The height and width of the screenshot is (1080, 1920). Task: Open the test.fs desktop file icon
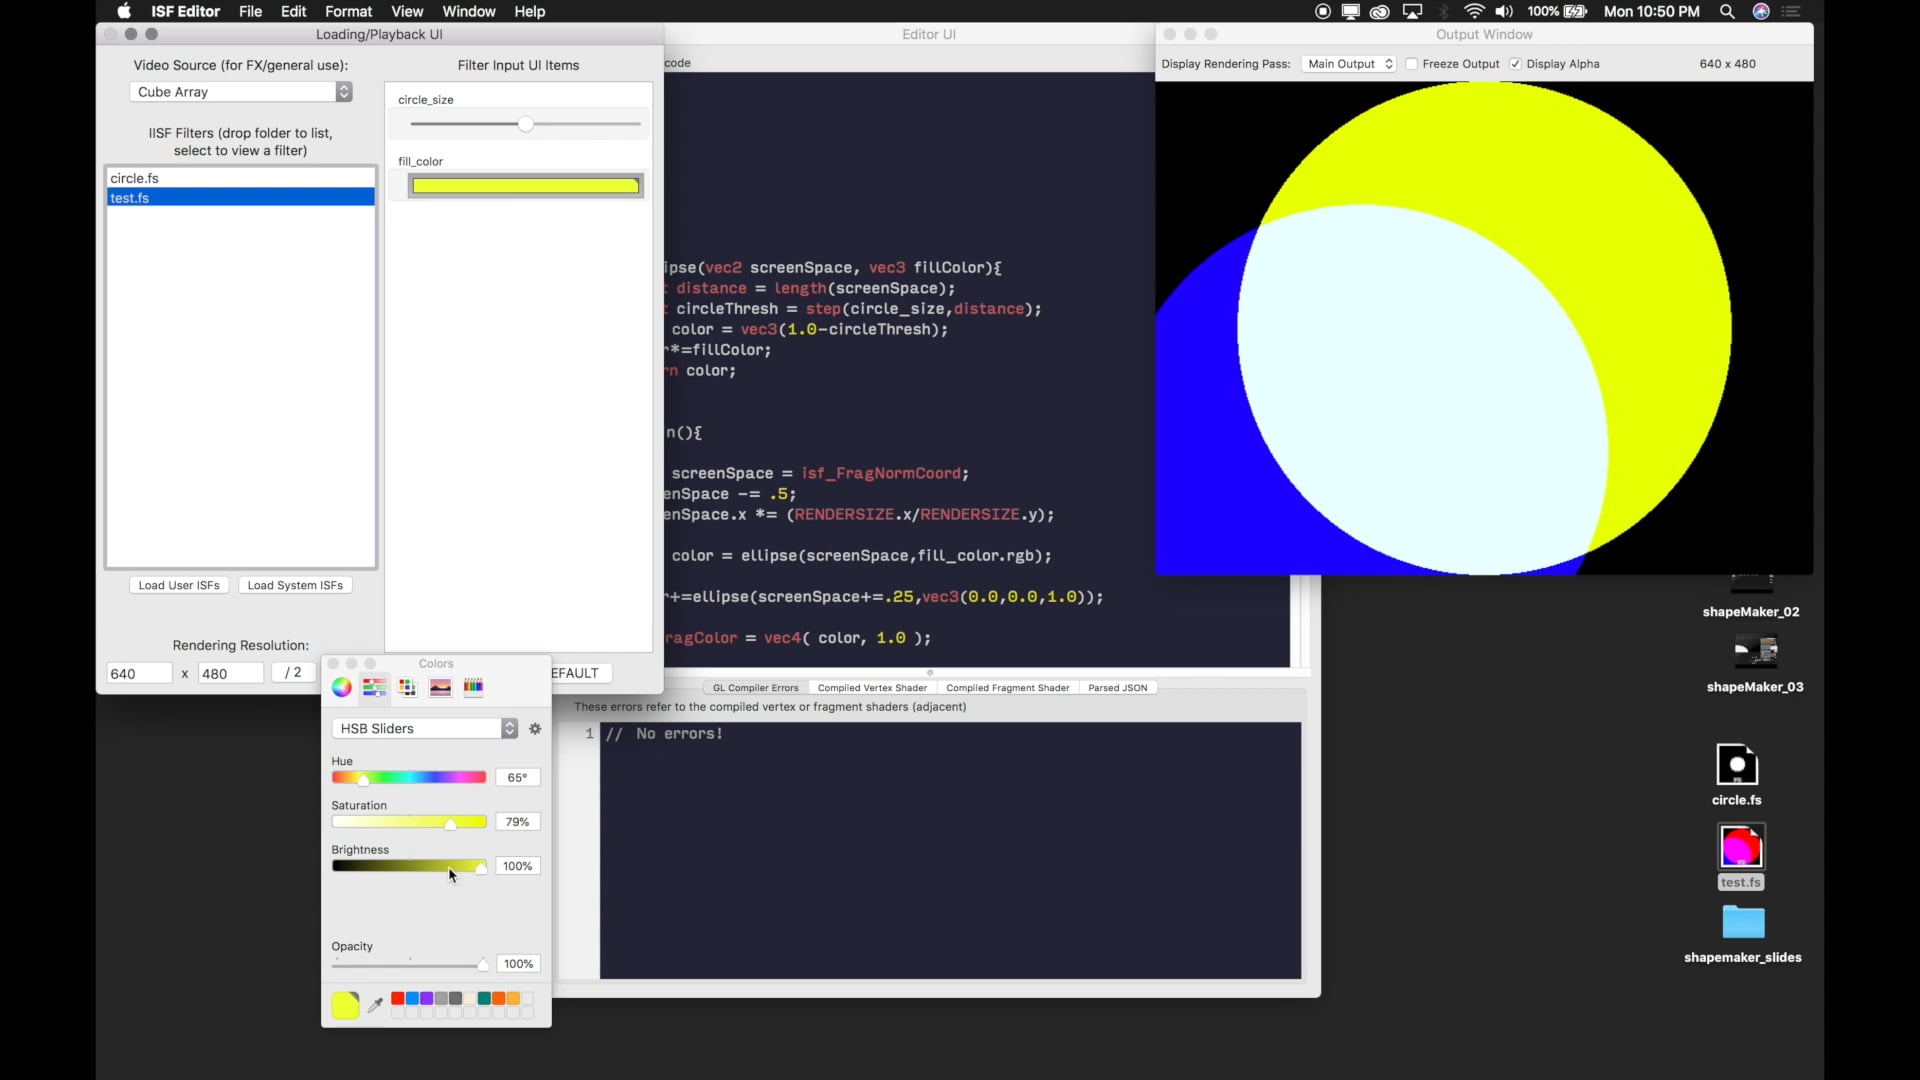click(x=1741, y=848)
